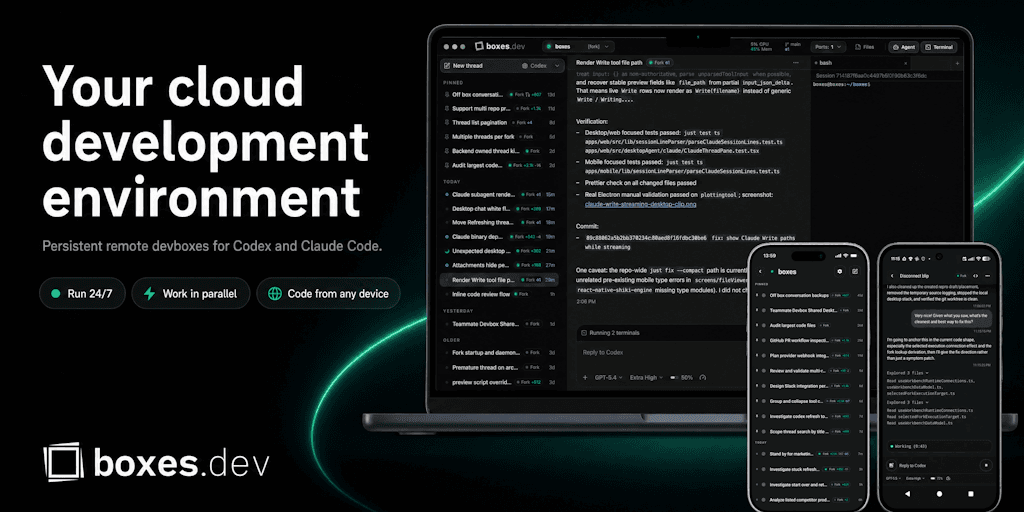This screenshot has height=512, width=1024.
Task: Click the Fork badge beside Render Write tool title
Action: point(659,63)
